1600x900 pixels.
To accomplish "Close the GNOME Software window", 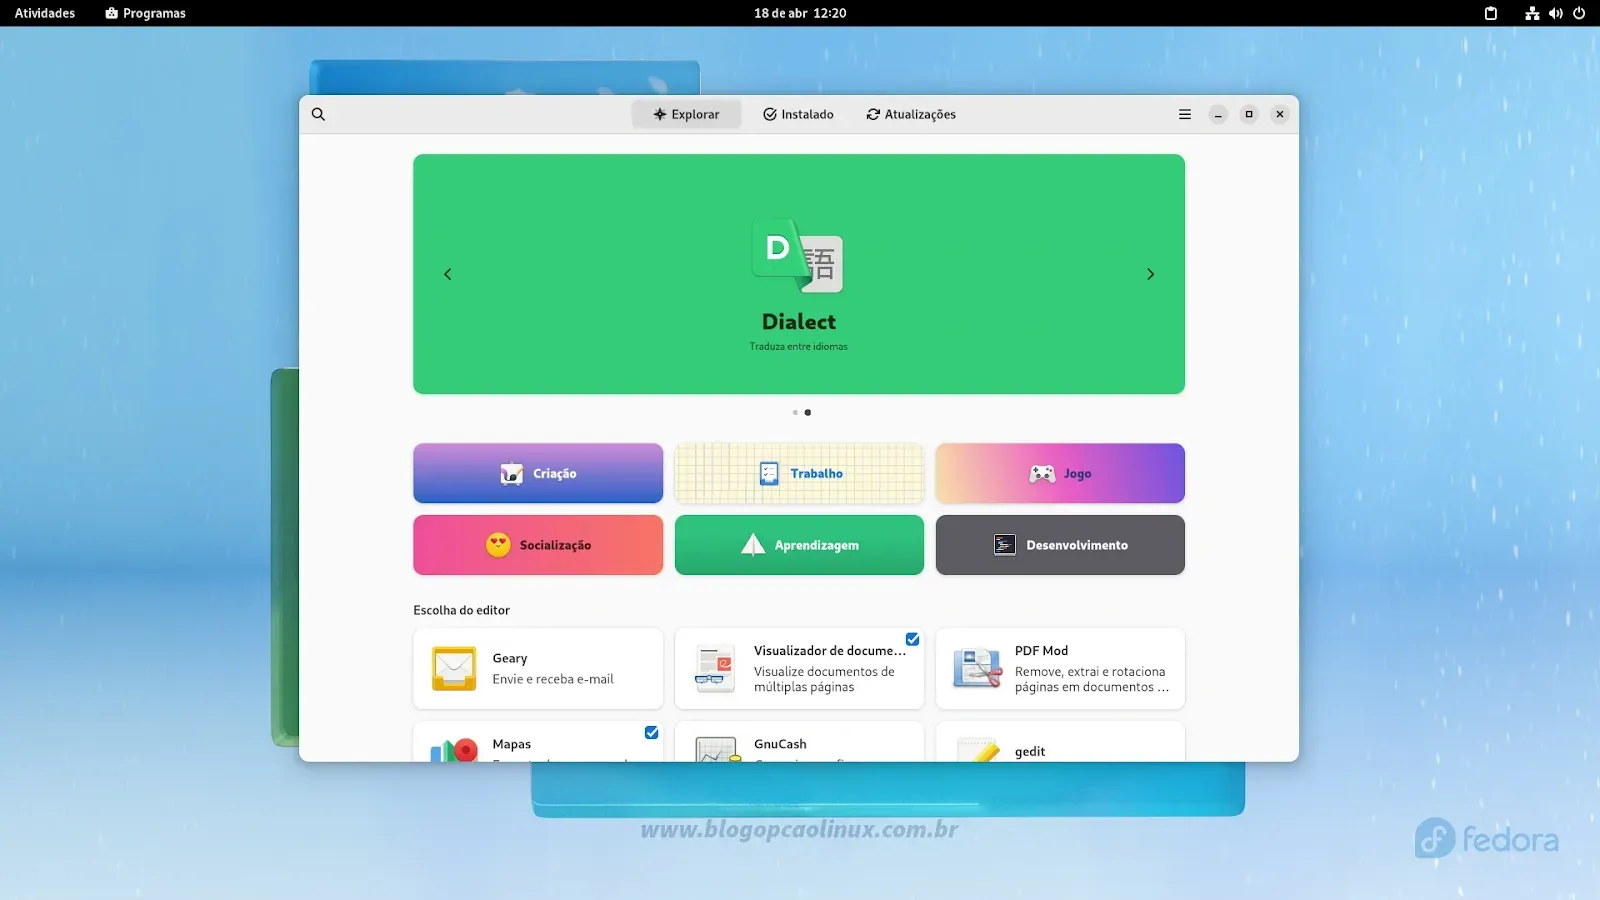I will [1280, 114].
